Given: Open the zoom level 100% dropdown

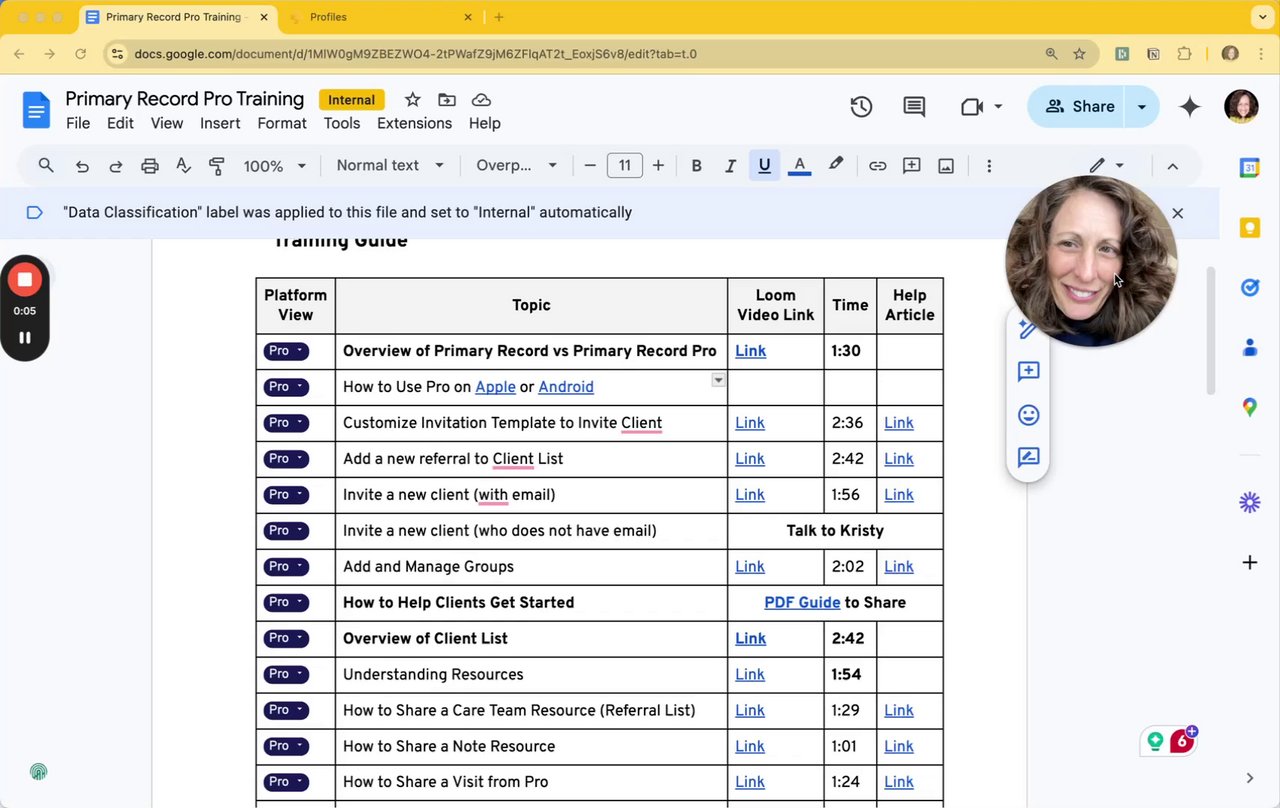Looking at the screenshot, I should coord(274,166).
